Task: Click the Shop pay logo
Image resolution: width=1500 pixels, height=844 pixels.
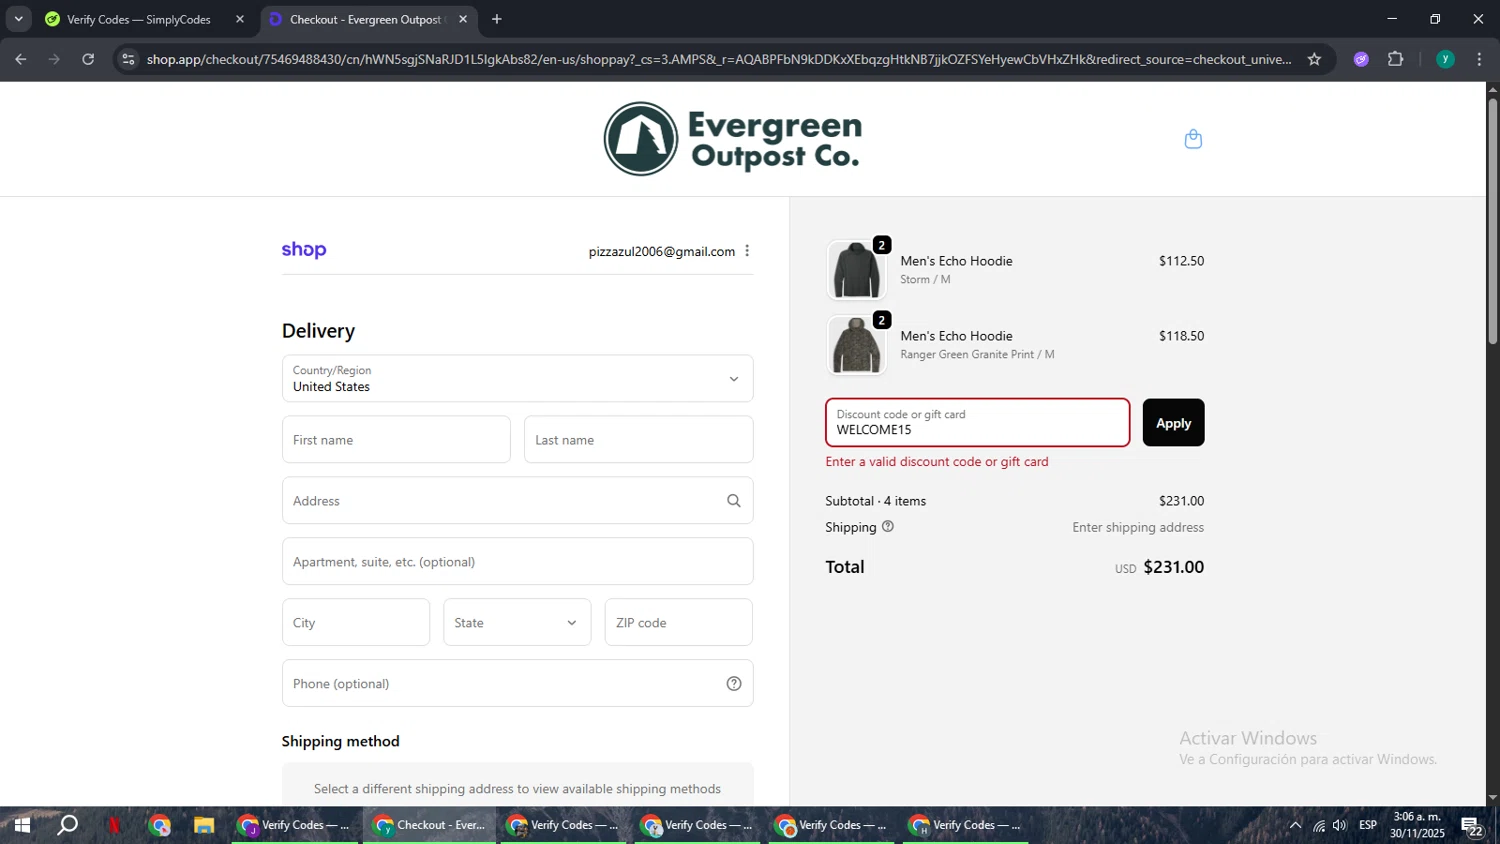Action: click(x=304, y=250)
